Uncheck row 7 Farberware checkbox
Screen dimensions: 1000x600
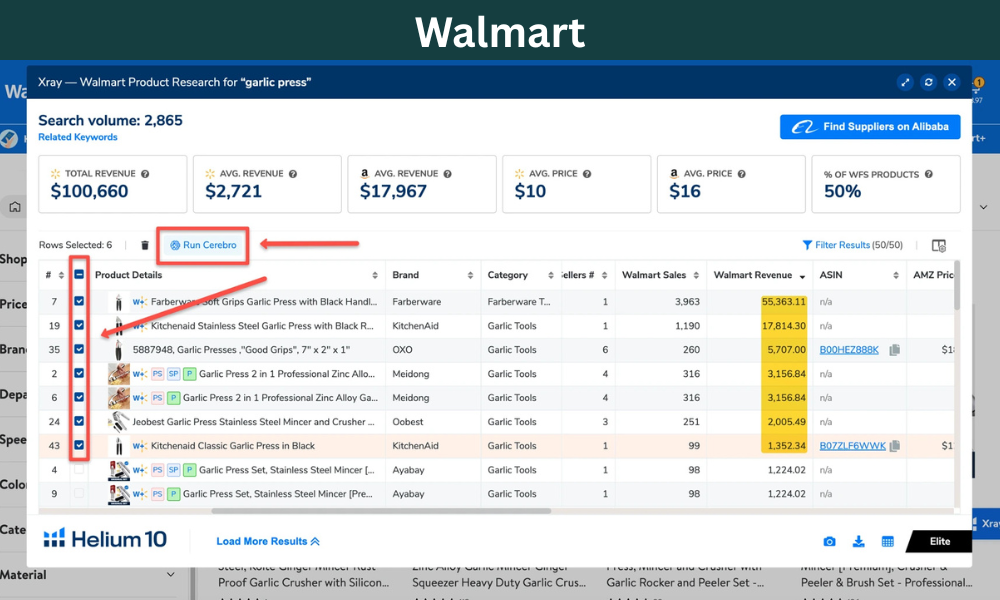coord(79,301)
